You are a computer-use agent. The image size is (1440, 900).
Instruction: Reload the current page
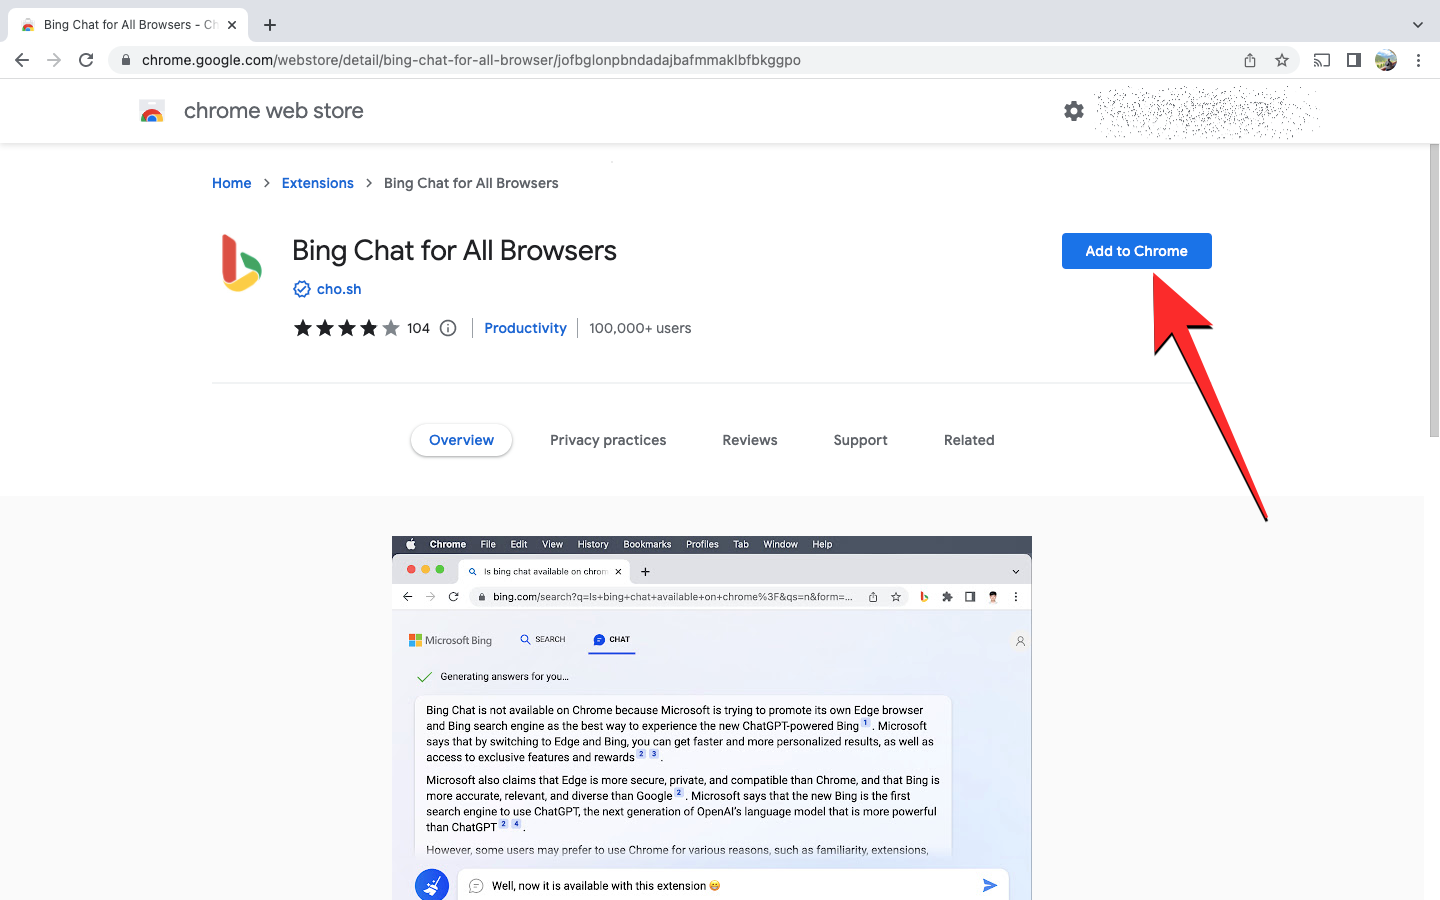click(86, 60)
